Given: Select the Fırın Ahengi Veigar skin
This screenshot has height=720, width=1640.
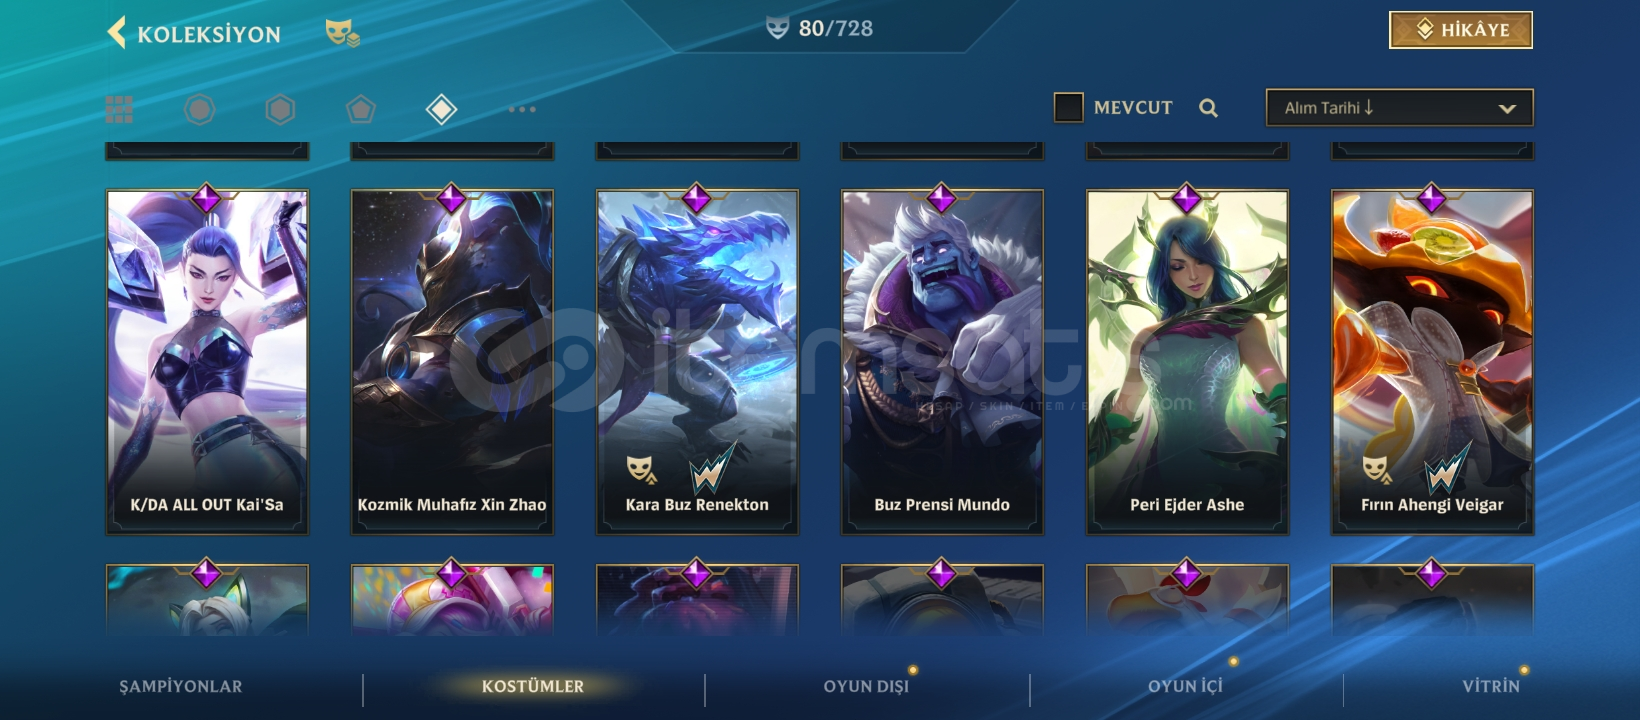Looking at the screenshot, I should click(x=1432, y=361).
